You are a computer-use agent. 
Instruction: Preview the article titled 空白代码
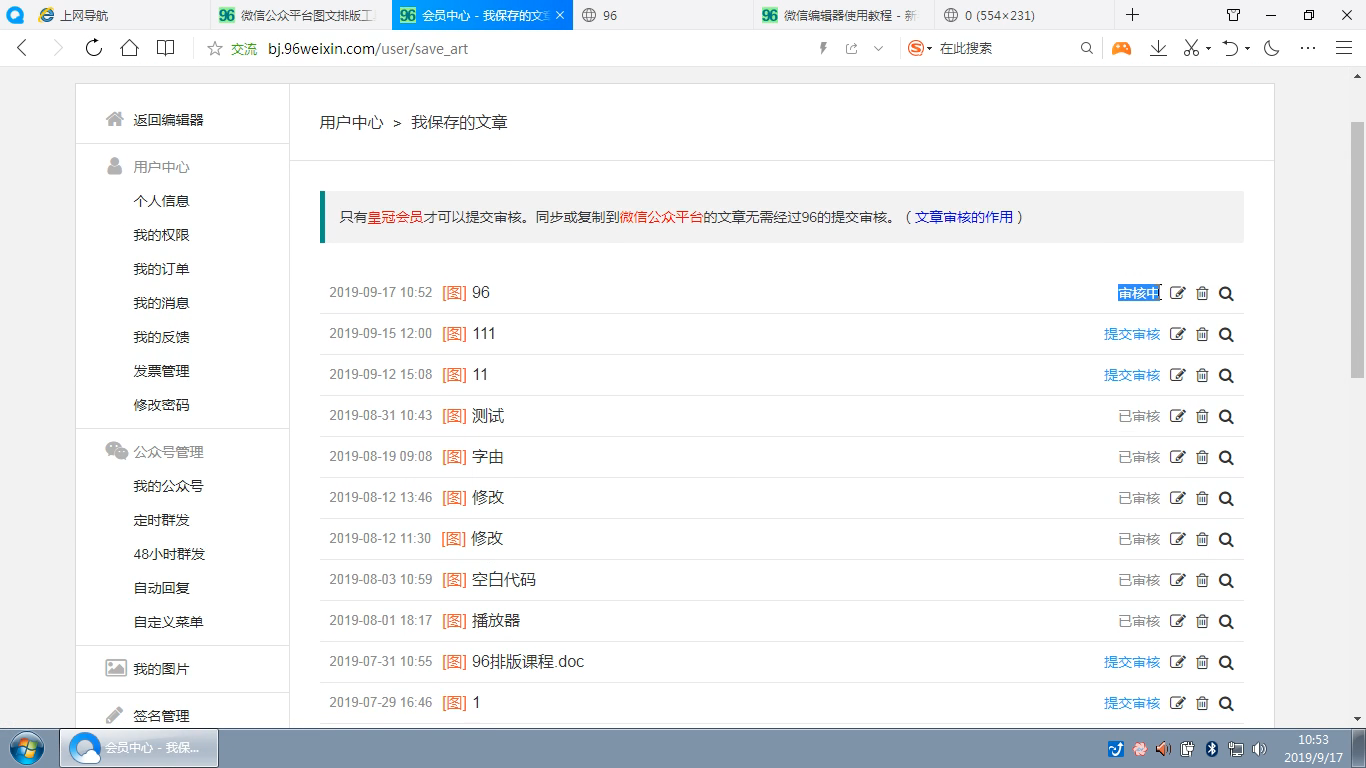(1226, 581)
